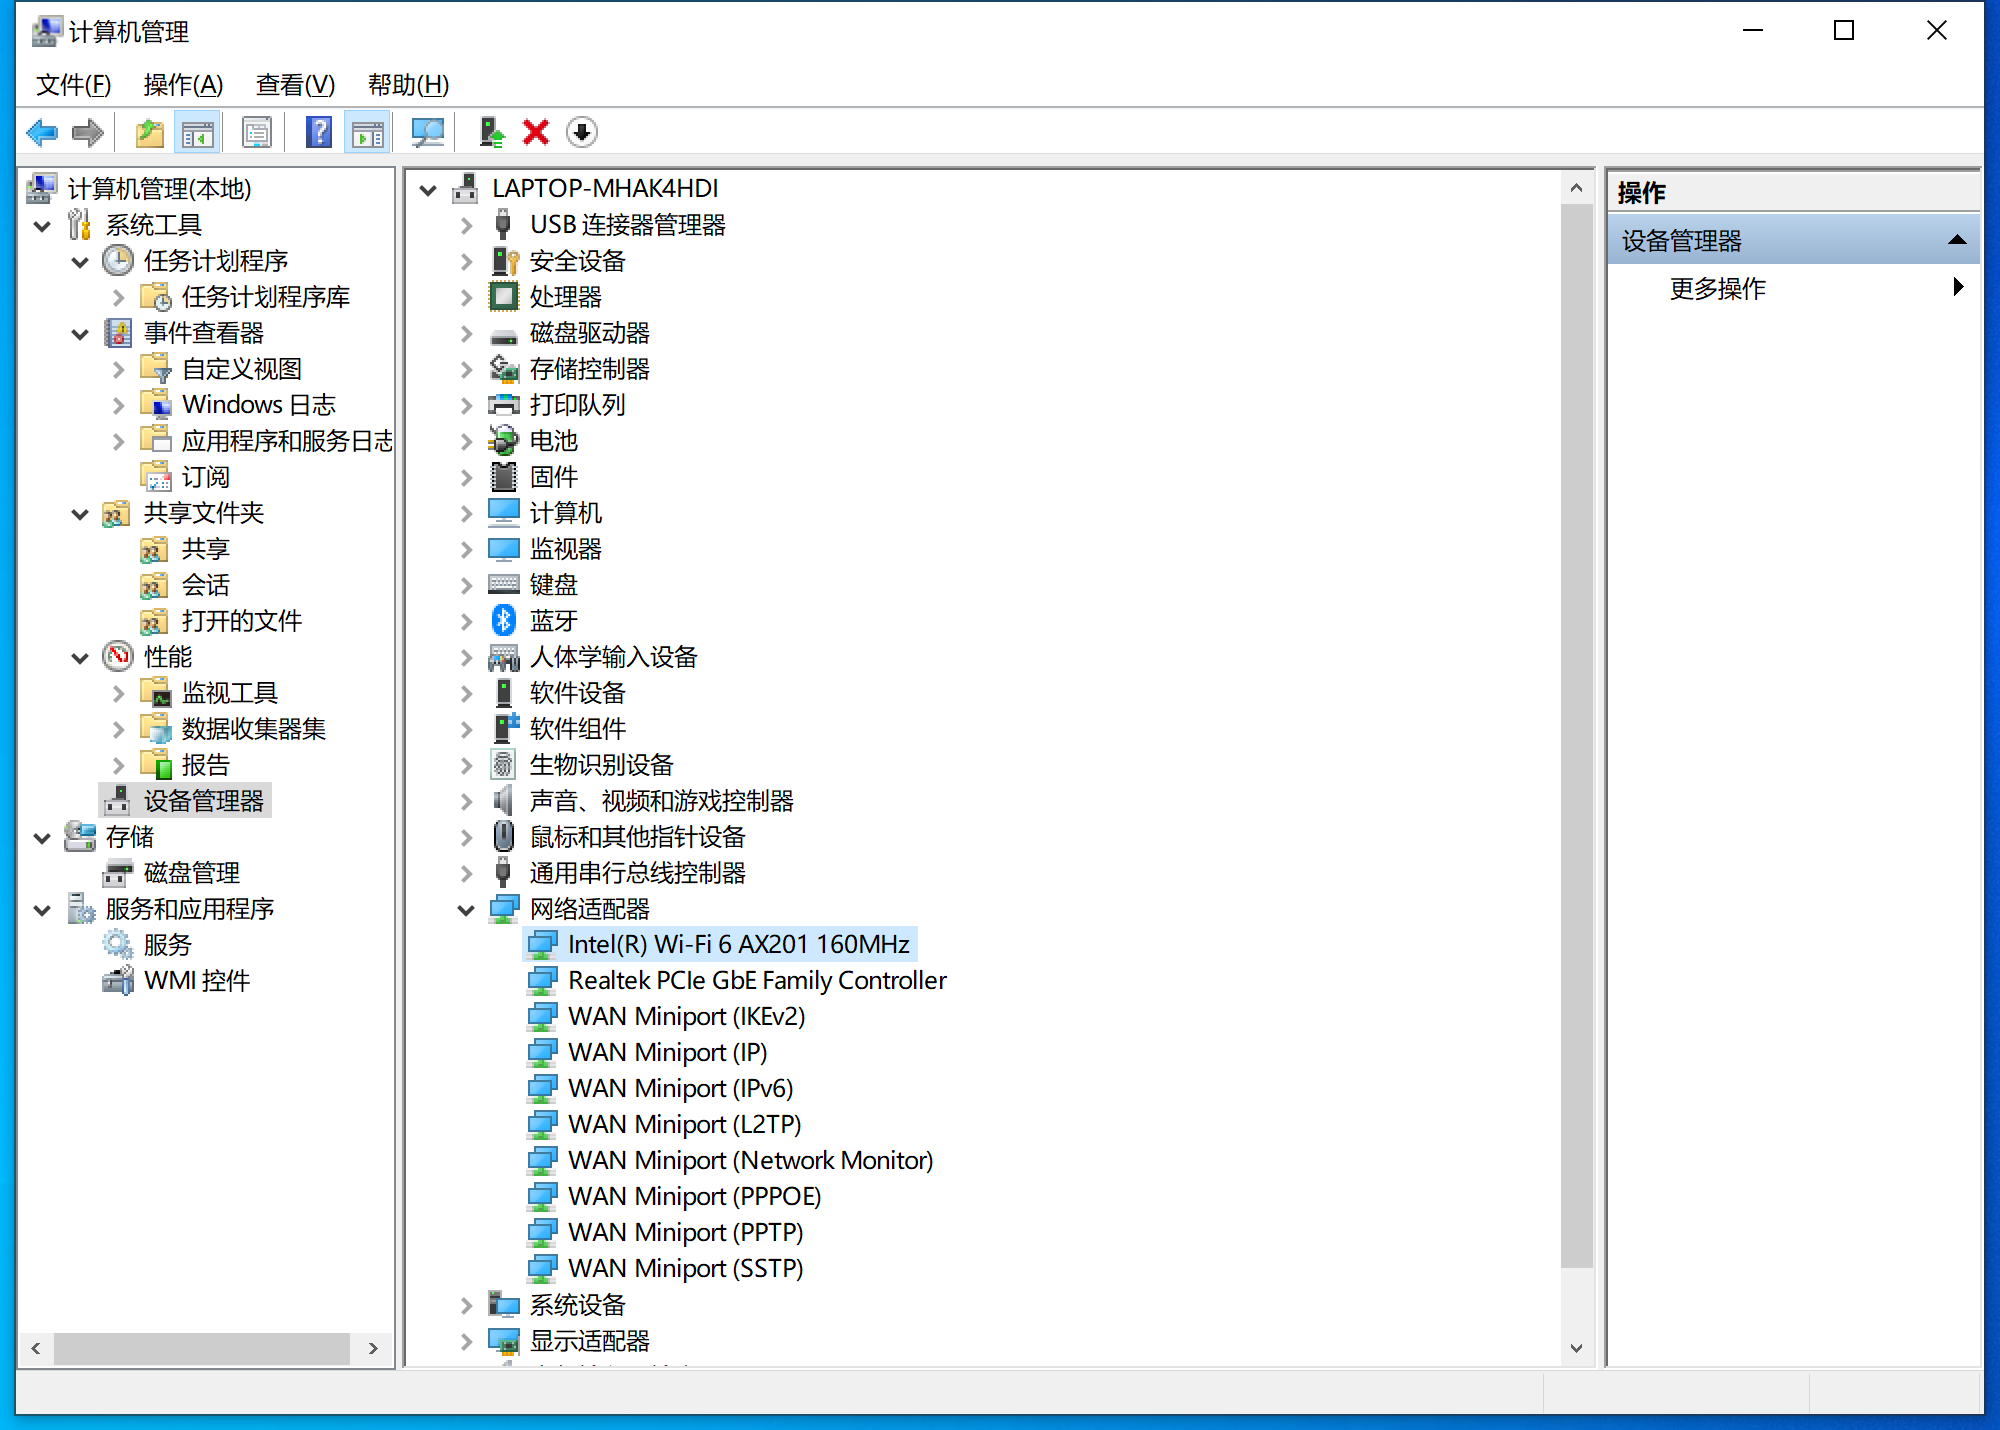This screenshot has width=2000, height=1430.
Task: Expand the 蓝牙 device category
Action: [x=466, y=622]
